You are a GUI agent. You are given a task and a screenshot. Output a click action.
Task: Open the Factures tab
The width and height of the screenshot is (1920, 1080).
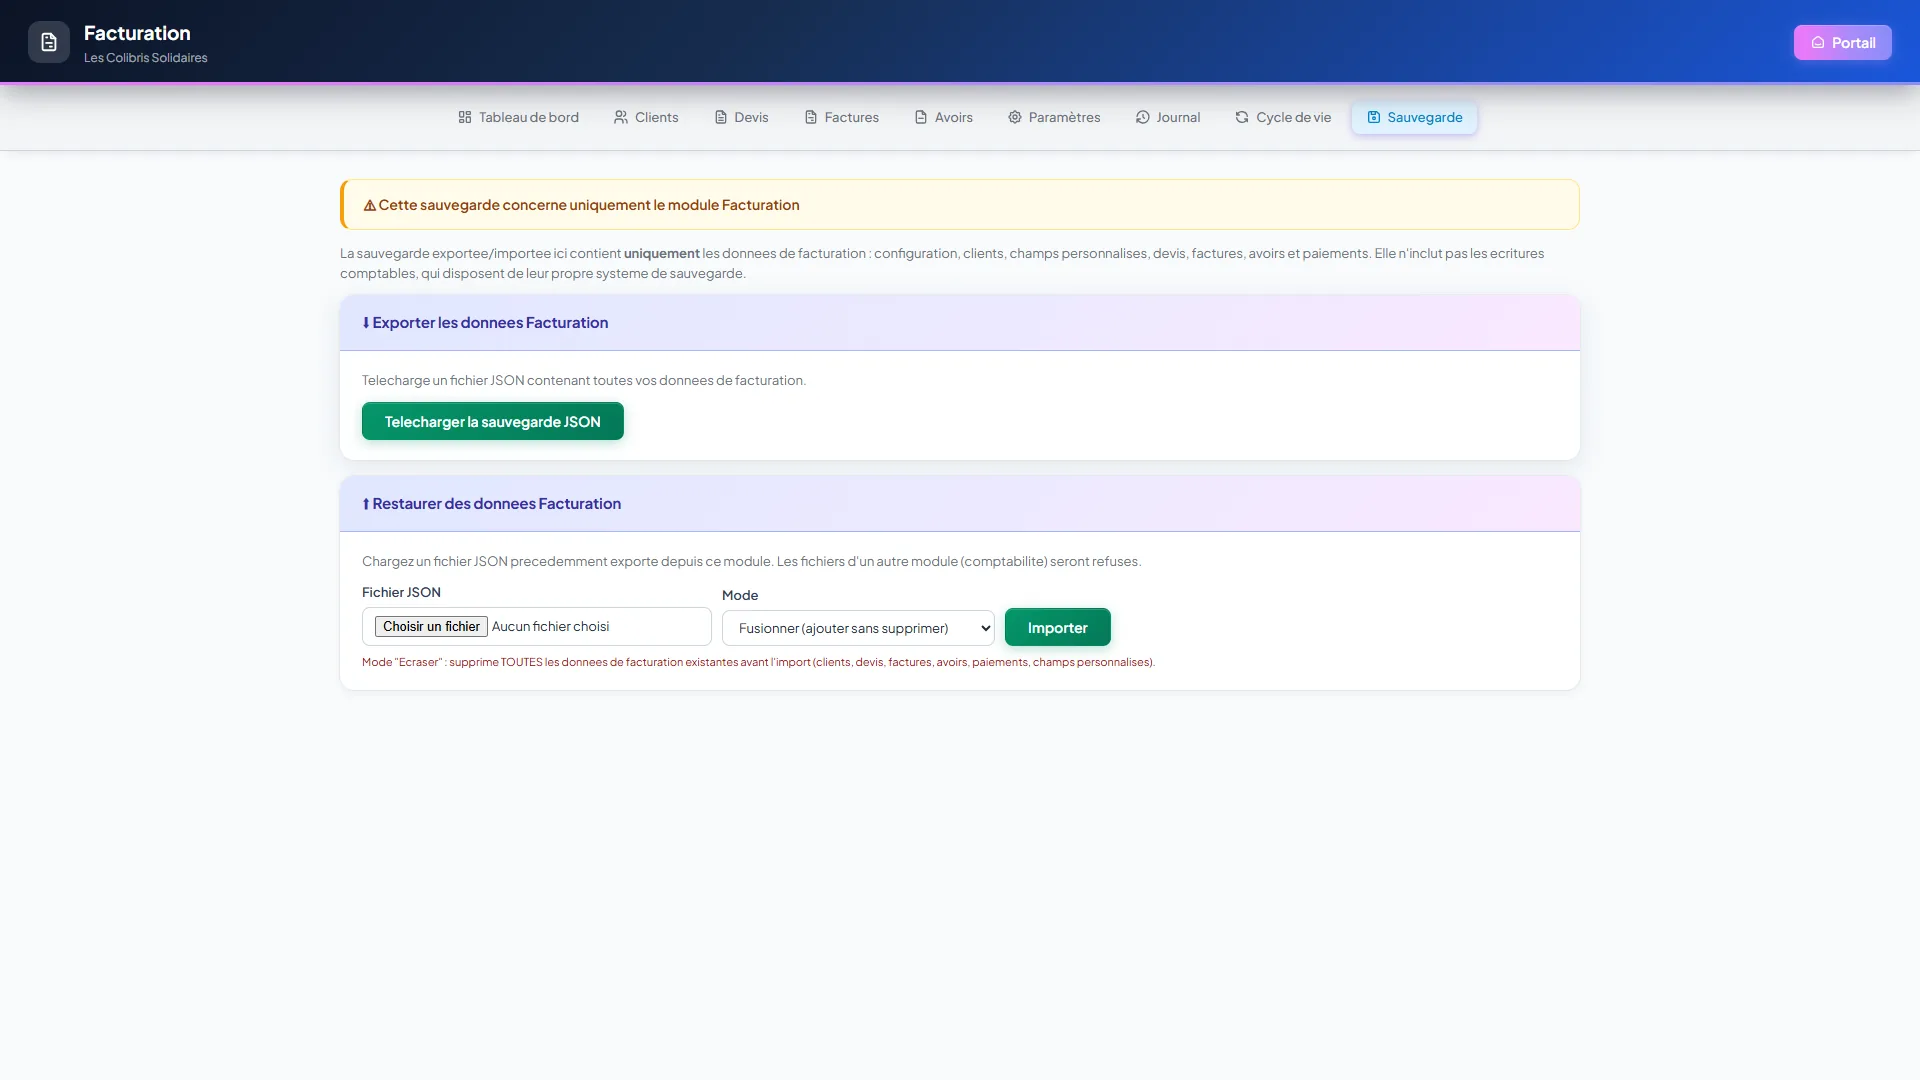click(841, 117)
